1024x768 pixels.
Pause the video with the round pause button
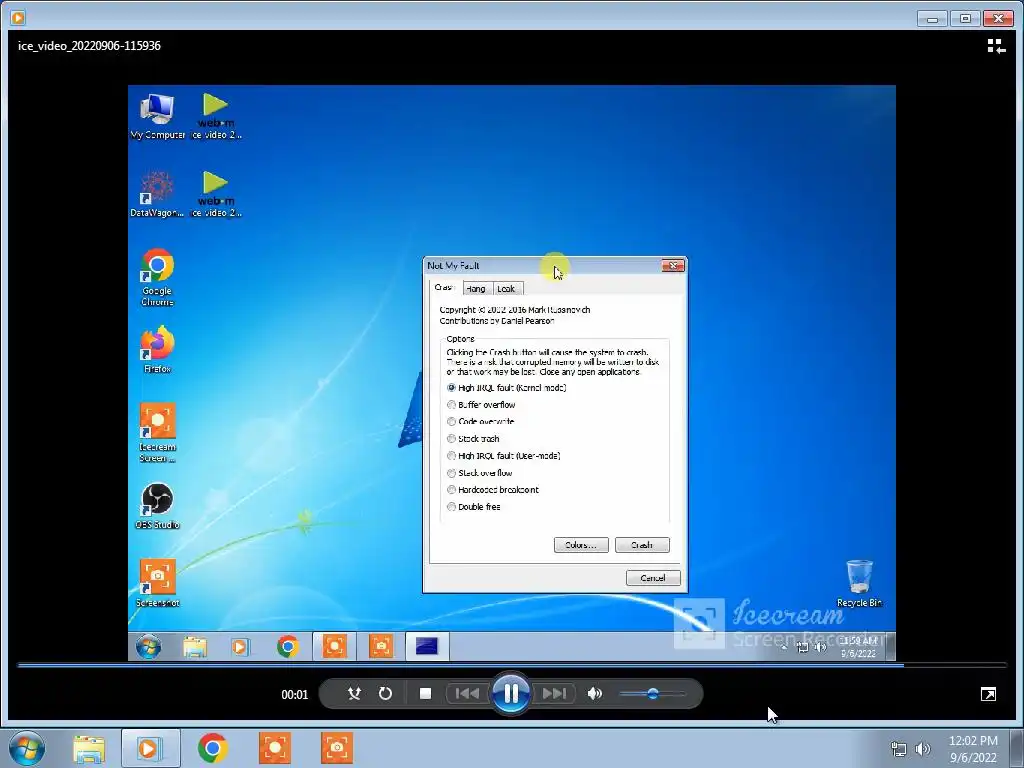point(511,693)
